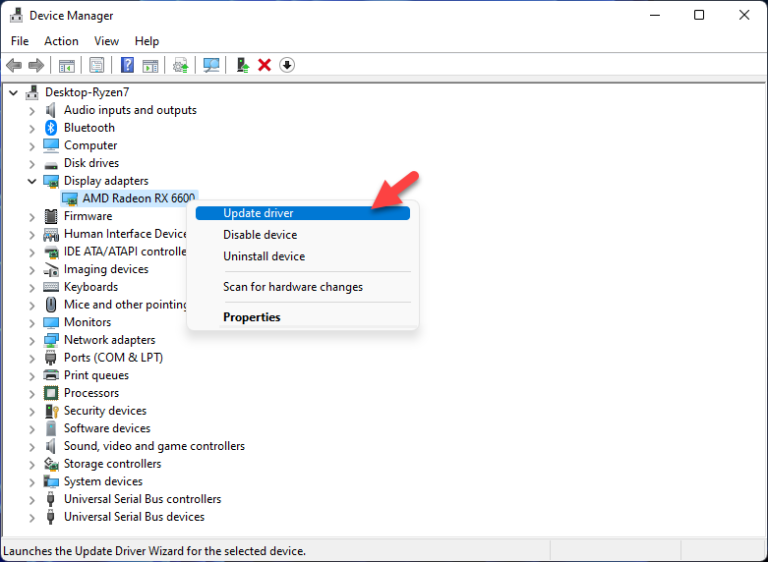768x562 pixels.
Task: Select the AMD Radeon RX 6600 device
Action: (129, 198)
